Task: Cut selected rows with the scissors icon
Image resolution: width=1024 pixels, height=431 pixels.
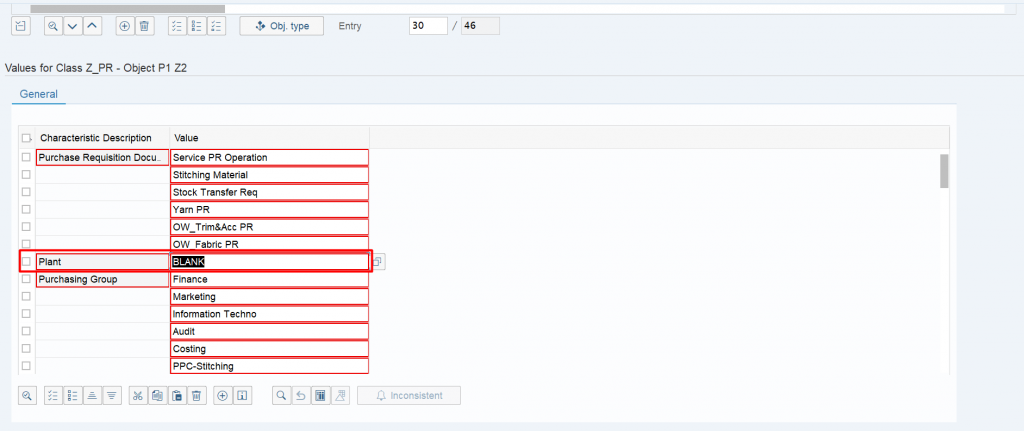Action: 137,395
